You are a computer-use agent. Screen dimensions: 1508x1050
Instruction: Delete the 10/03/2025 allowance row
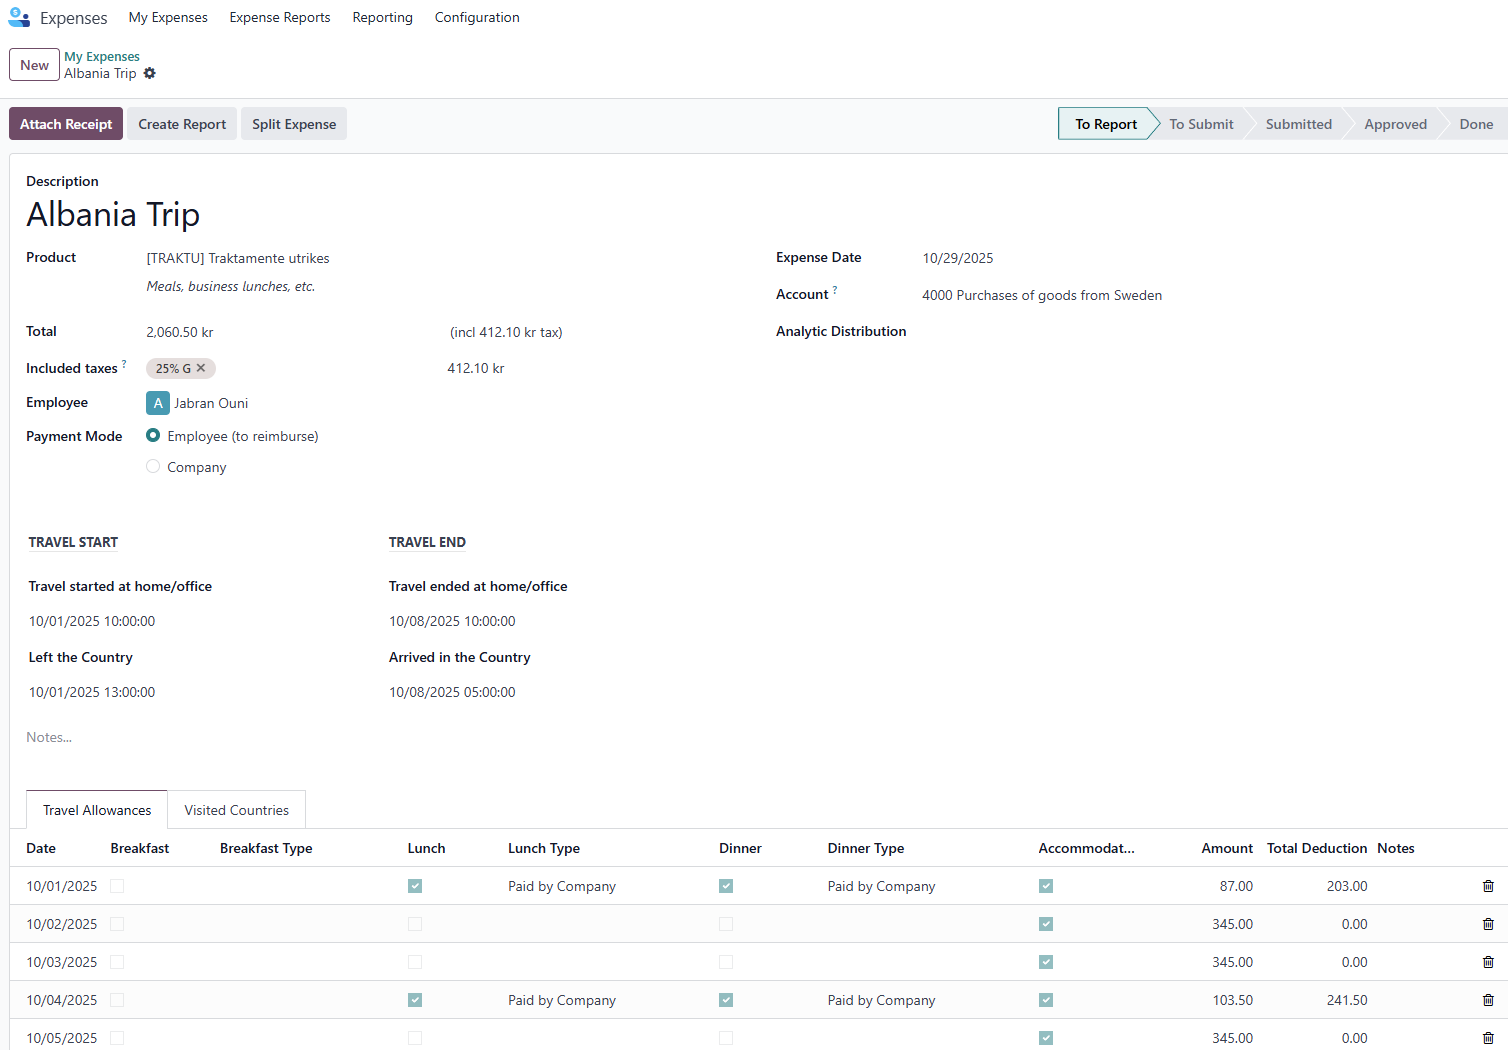pos(1487,962)
